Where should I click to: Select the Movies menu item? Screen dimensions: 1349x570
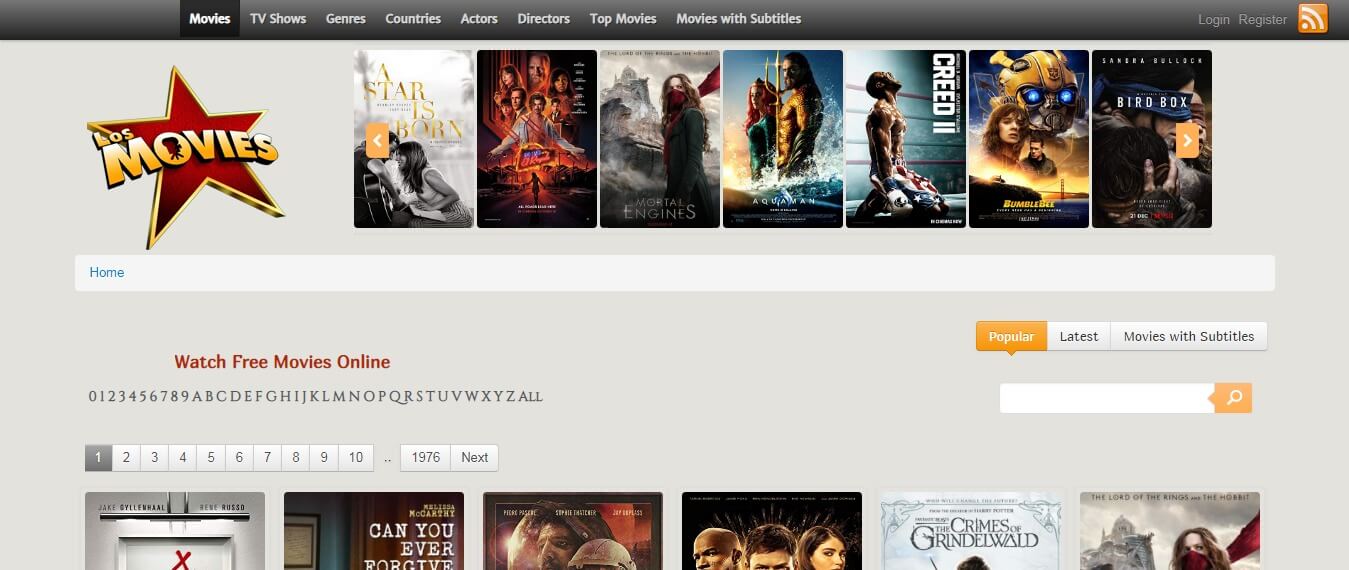coord(210,19)
